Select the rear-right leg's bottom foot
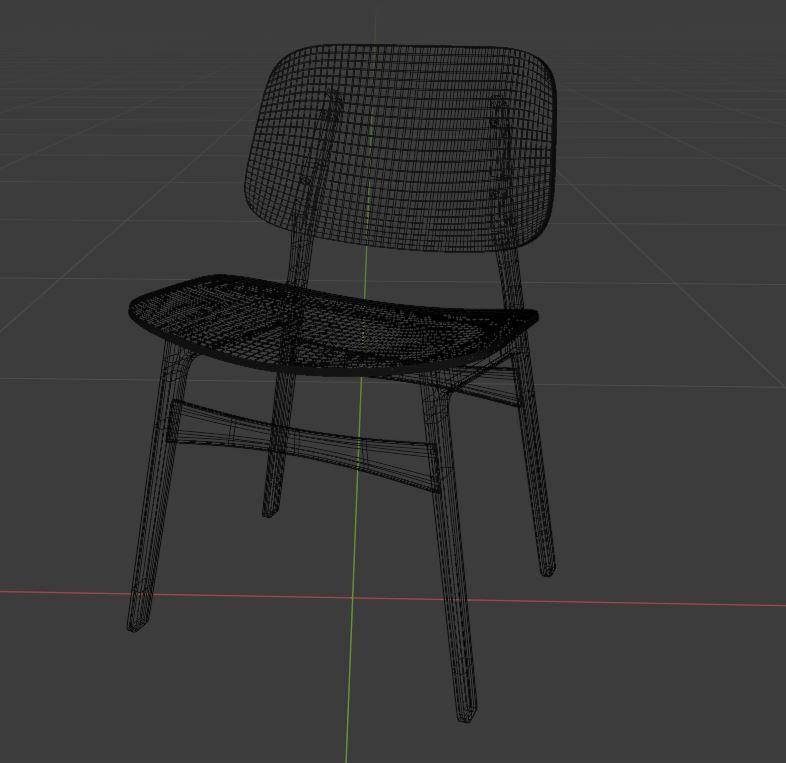Viewport: 786px width, 763px height. pyautogui.click(x=547, y=569)
